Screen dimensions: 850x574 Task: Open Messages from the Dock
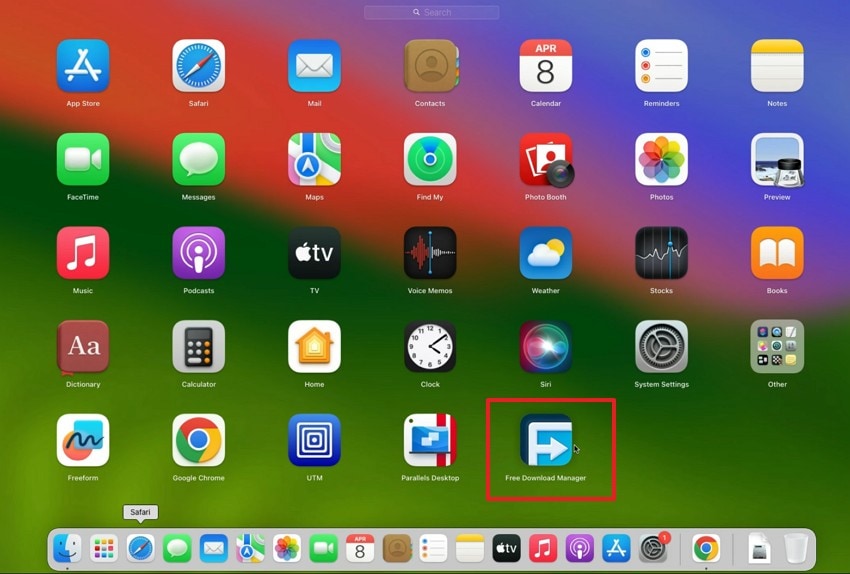(177, 549)
